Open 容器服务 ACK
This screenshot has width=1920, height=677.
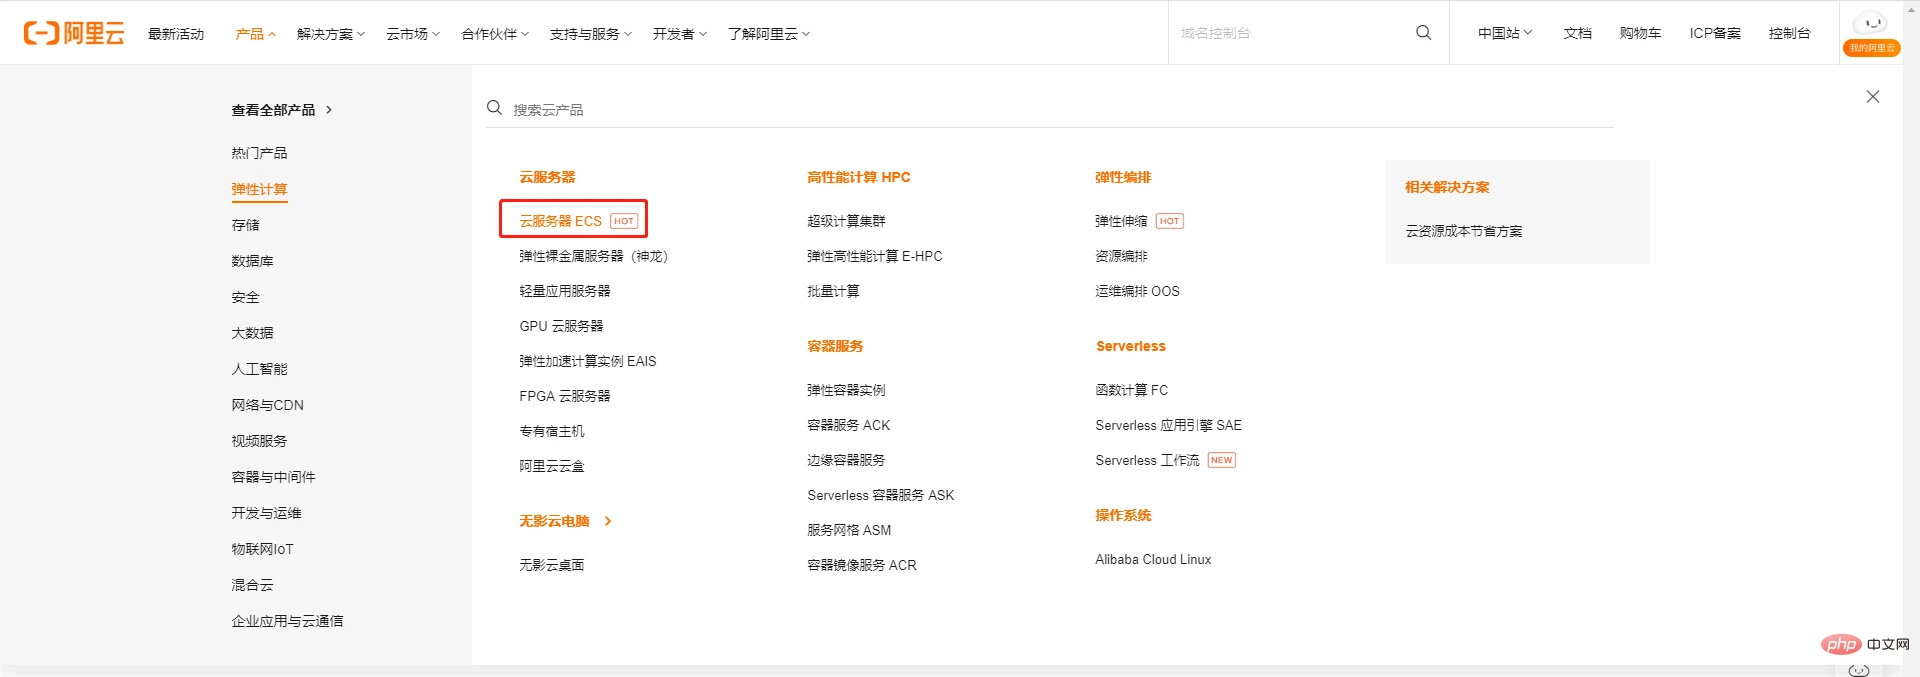(x=849, y=425)
